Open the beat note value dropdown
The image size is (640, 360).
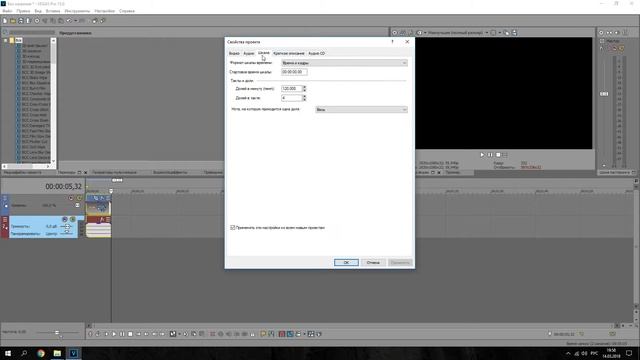point(361,109)
